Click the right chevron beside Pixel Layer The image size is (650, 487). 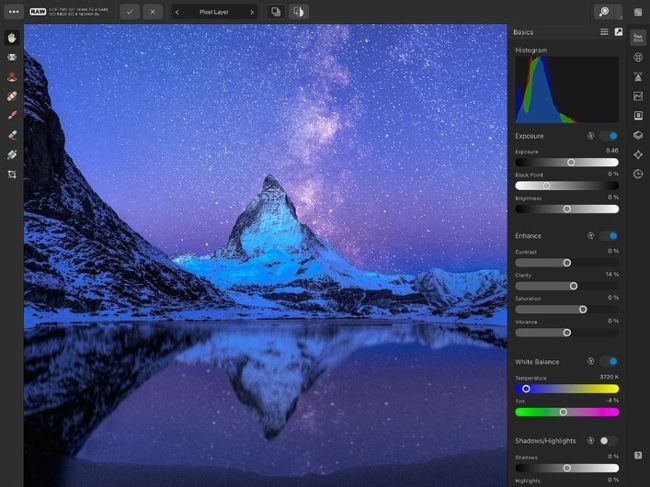251,12
